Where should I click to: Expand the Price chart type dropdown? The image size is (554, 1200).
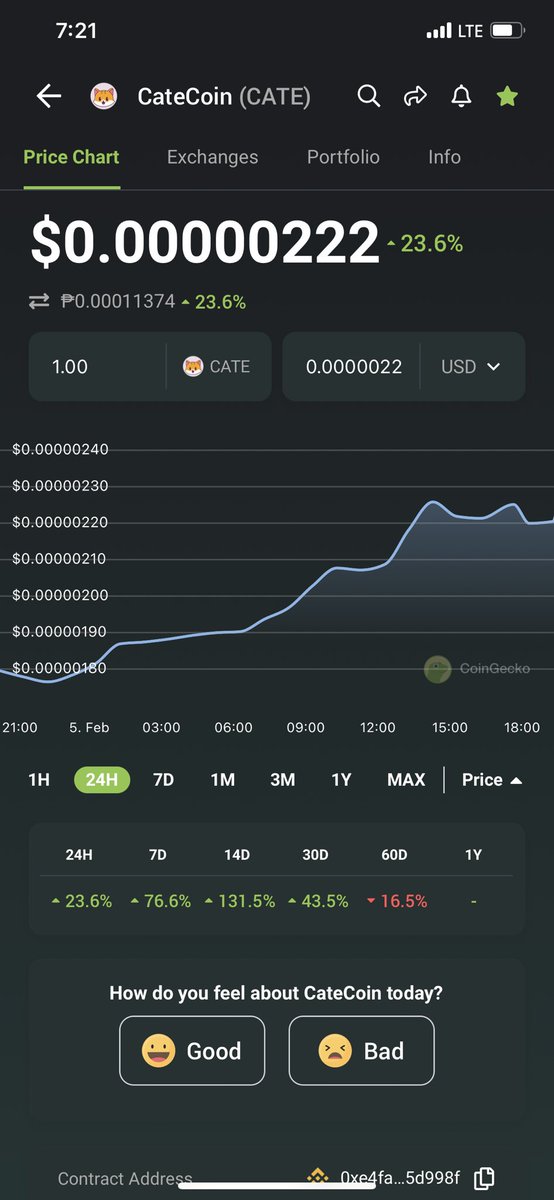492,780
